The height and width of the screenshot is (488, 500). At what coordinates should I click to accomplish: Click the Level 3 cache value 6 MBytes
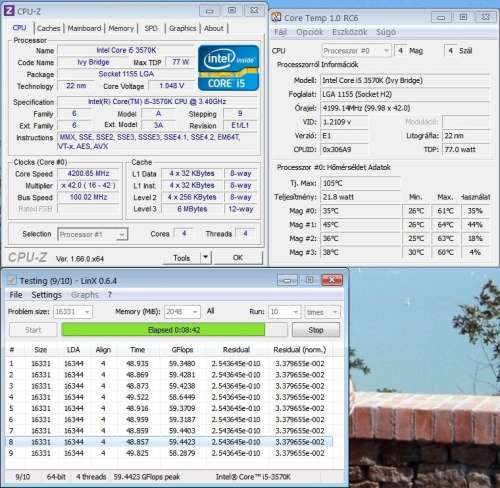(192, 209)
